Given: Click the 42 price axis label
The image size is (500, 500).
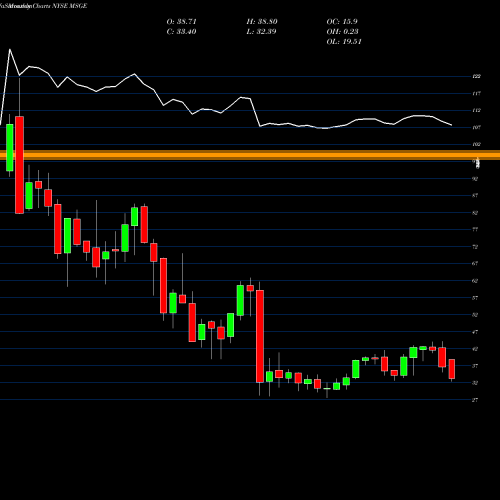Looking at the screenshot, I should (x=475, y=349).
